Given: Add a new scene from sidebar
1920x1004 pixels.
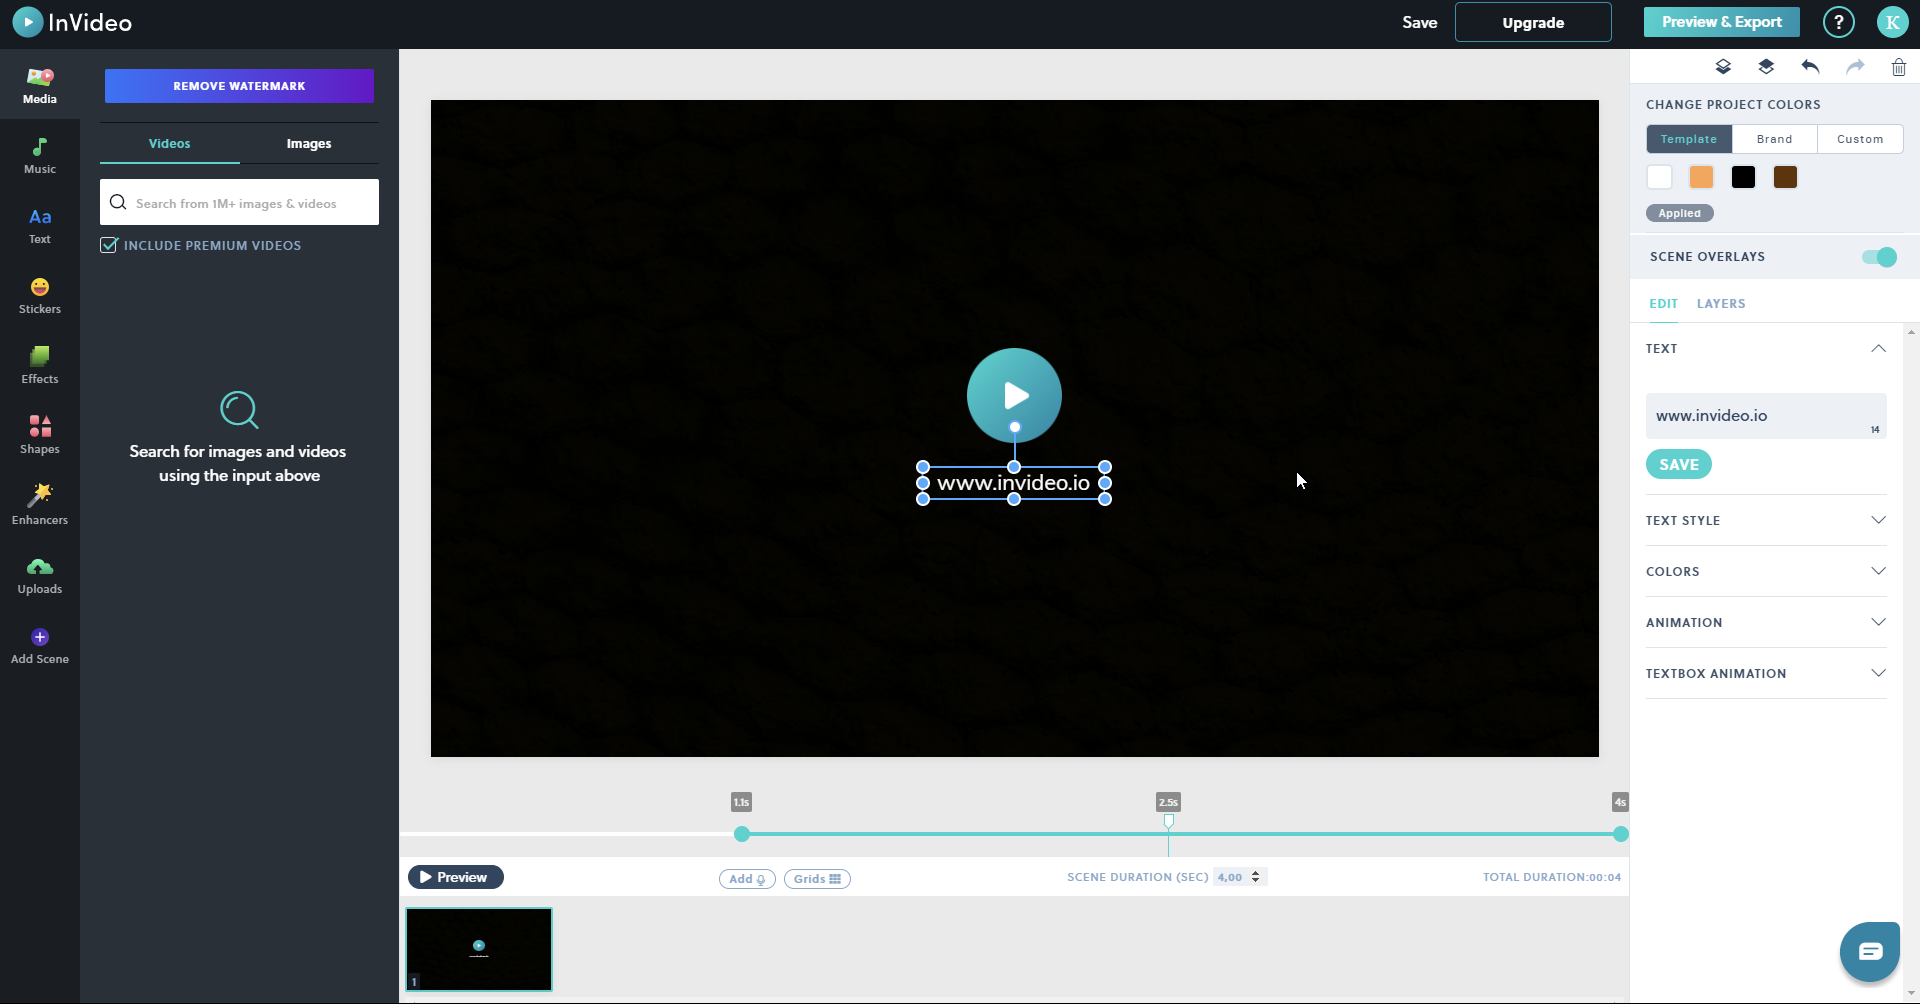Looking at the screenshot, I should tap(40, 646).
